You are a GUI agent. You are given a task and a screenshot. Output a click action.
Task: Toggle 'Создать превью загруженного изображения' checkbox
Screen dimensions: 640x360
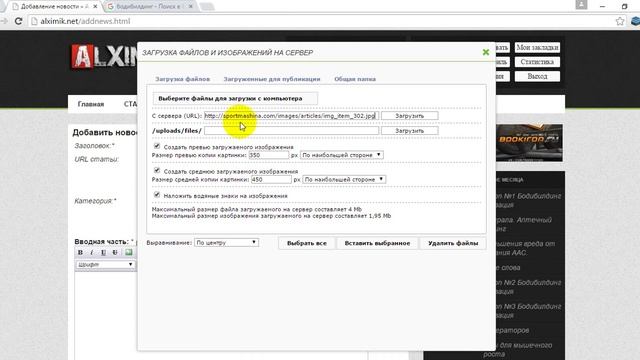[157, 146]
